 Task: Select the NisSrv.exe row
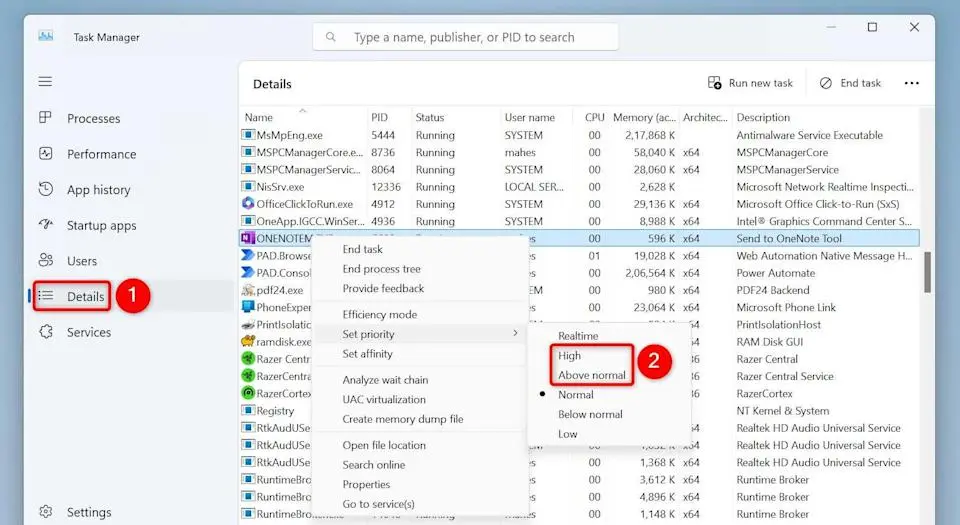click(579, 187)
